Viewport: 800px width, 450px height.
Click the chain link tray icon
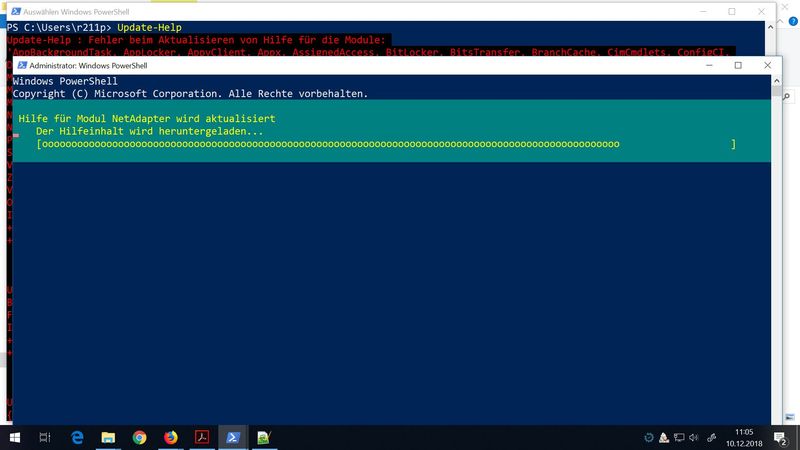click(712, 438)
